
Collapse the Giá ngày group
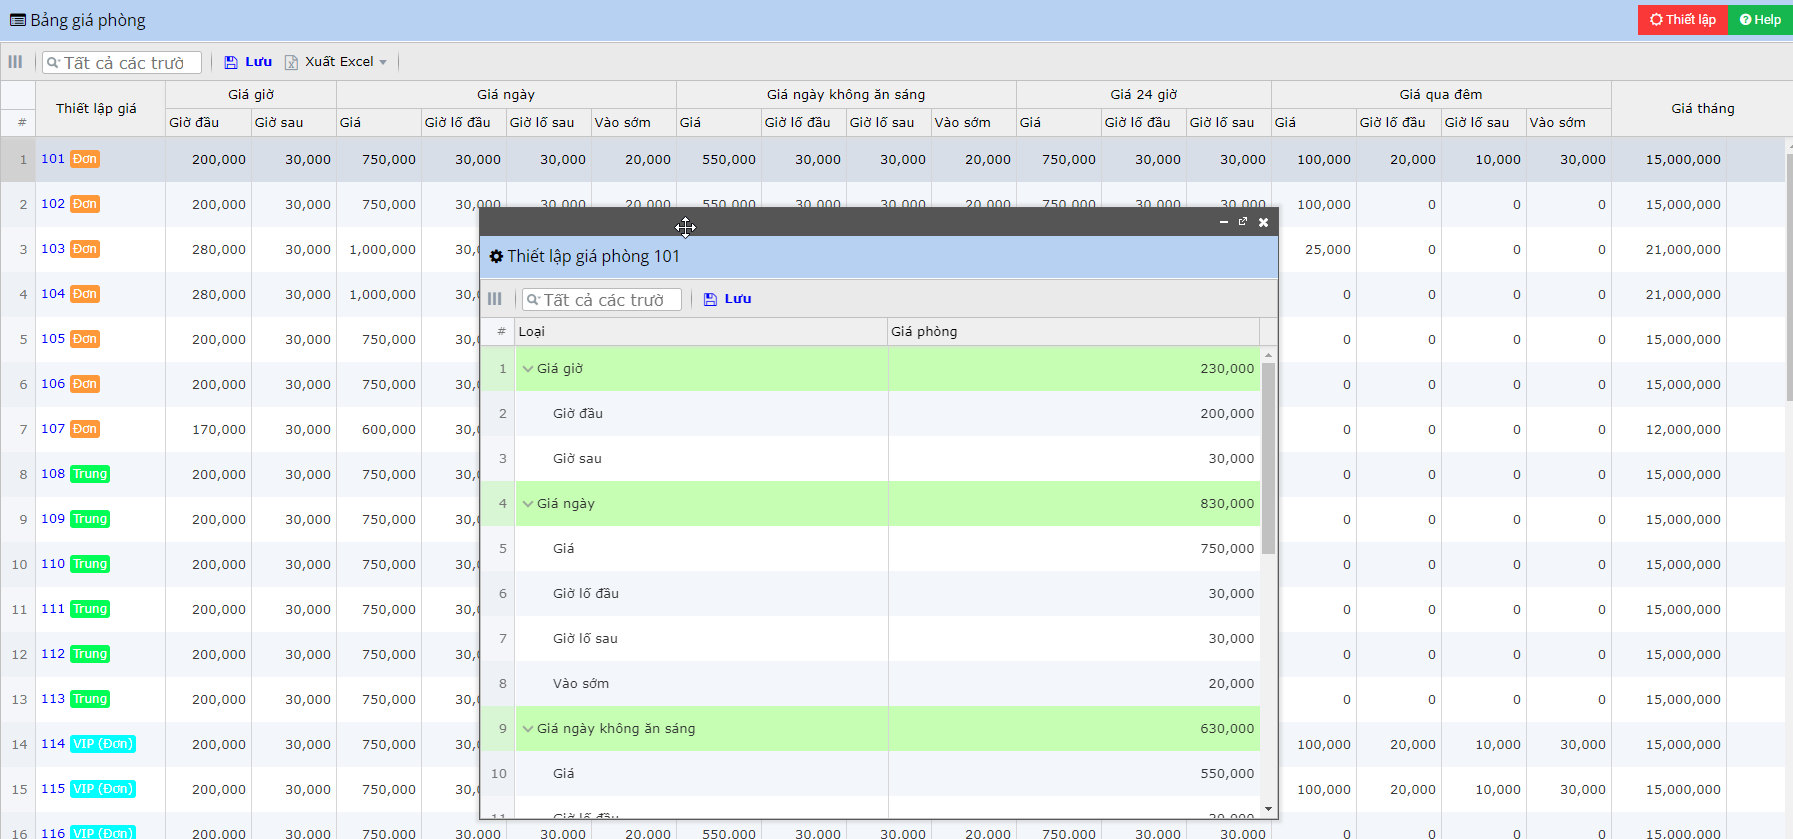click(528, 504)
